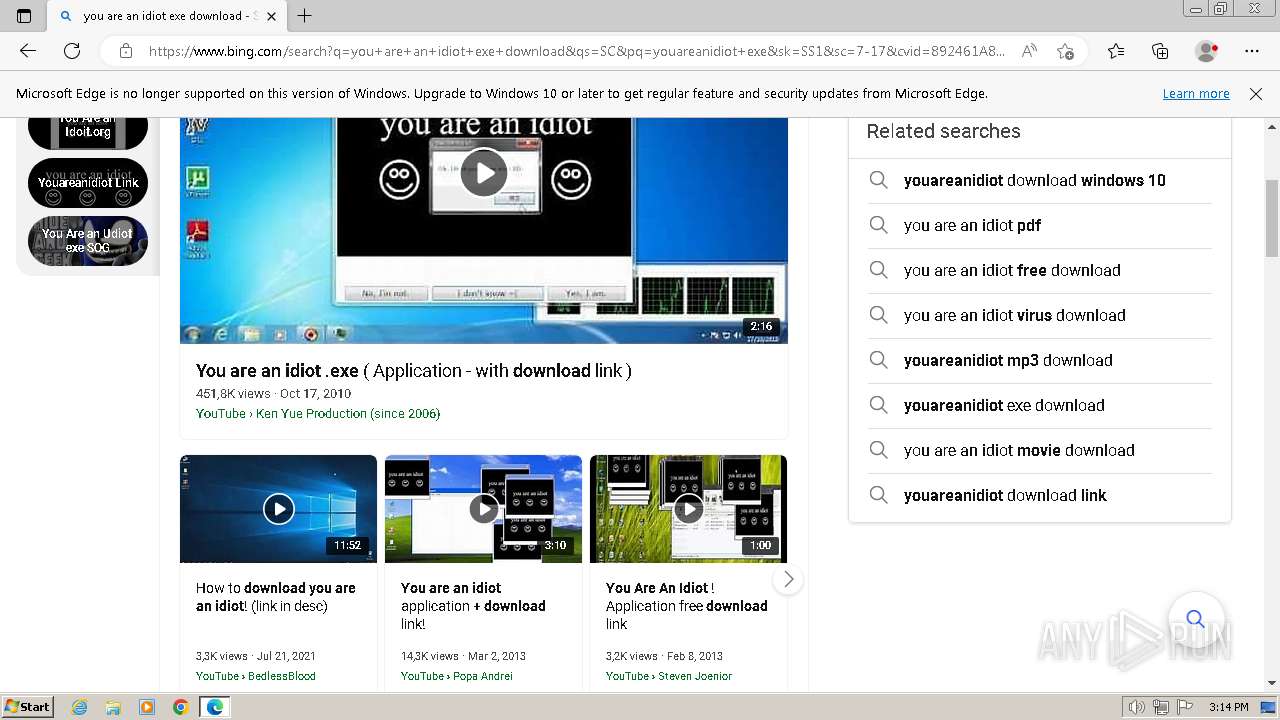
Task: Open a new browser tab
Action: click(305, 15)
